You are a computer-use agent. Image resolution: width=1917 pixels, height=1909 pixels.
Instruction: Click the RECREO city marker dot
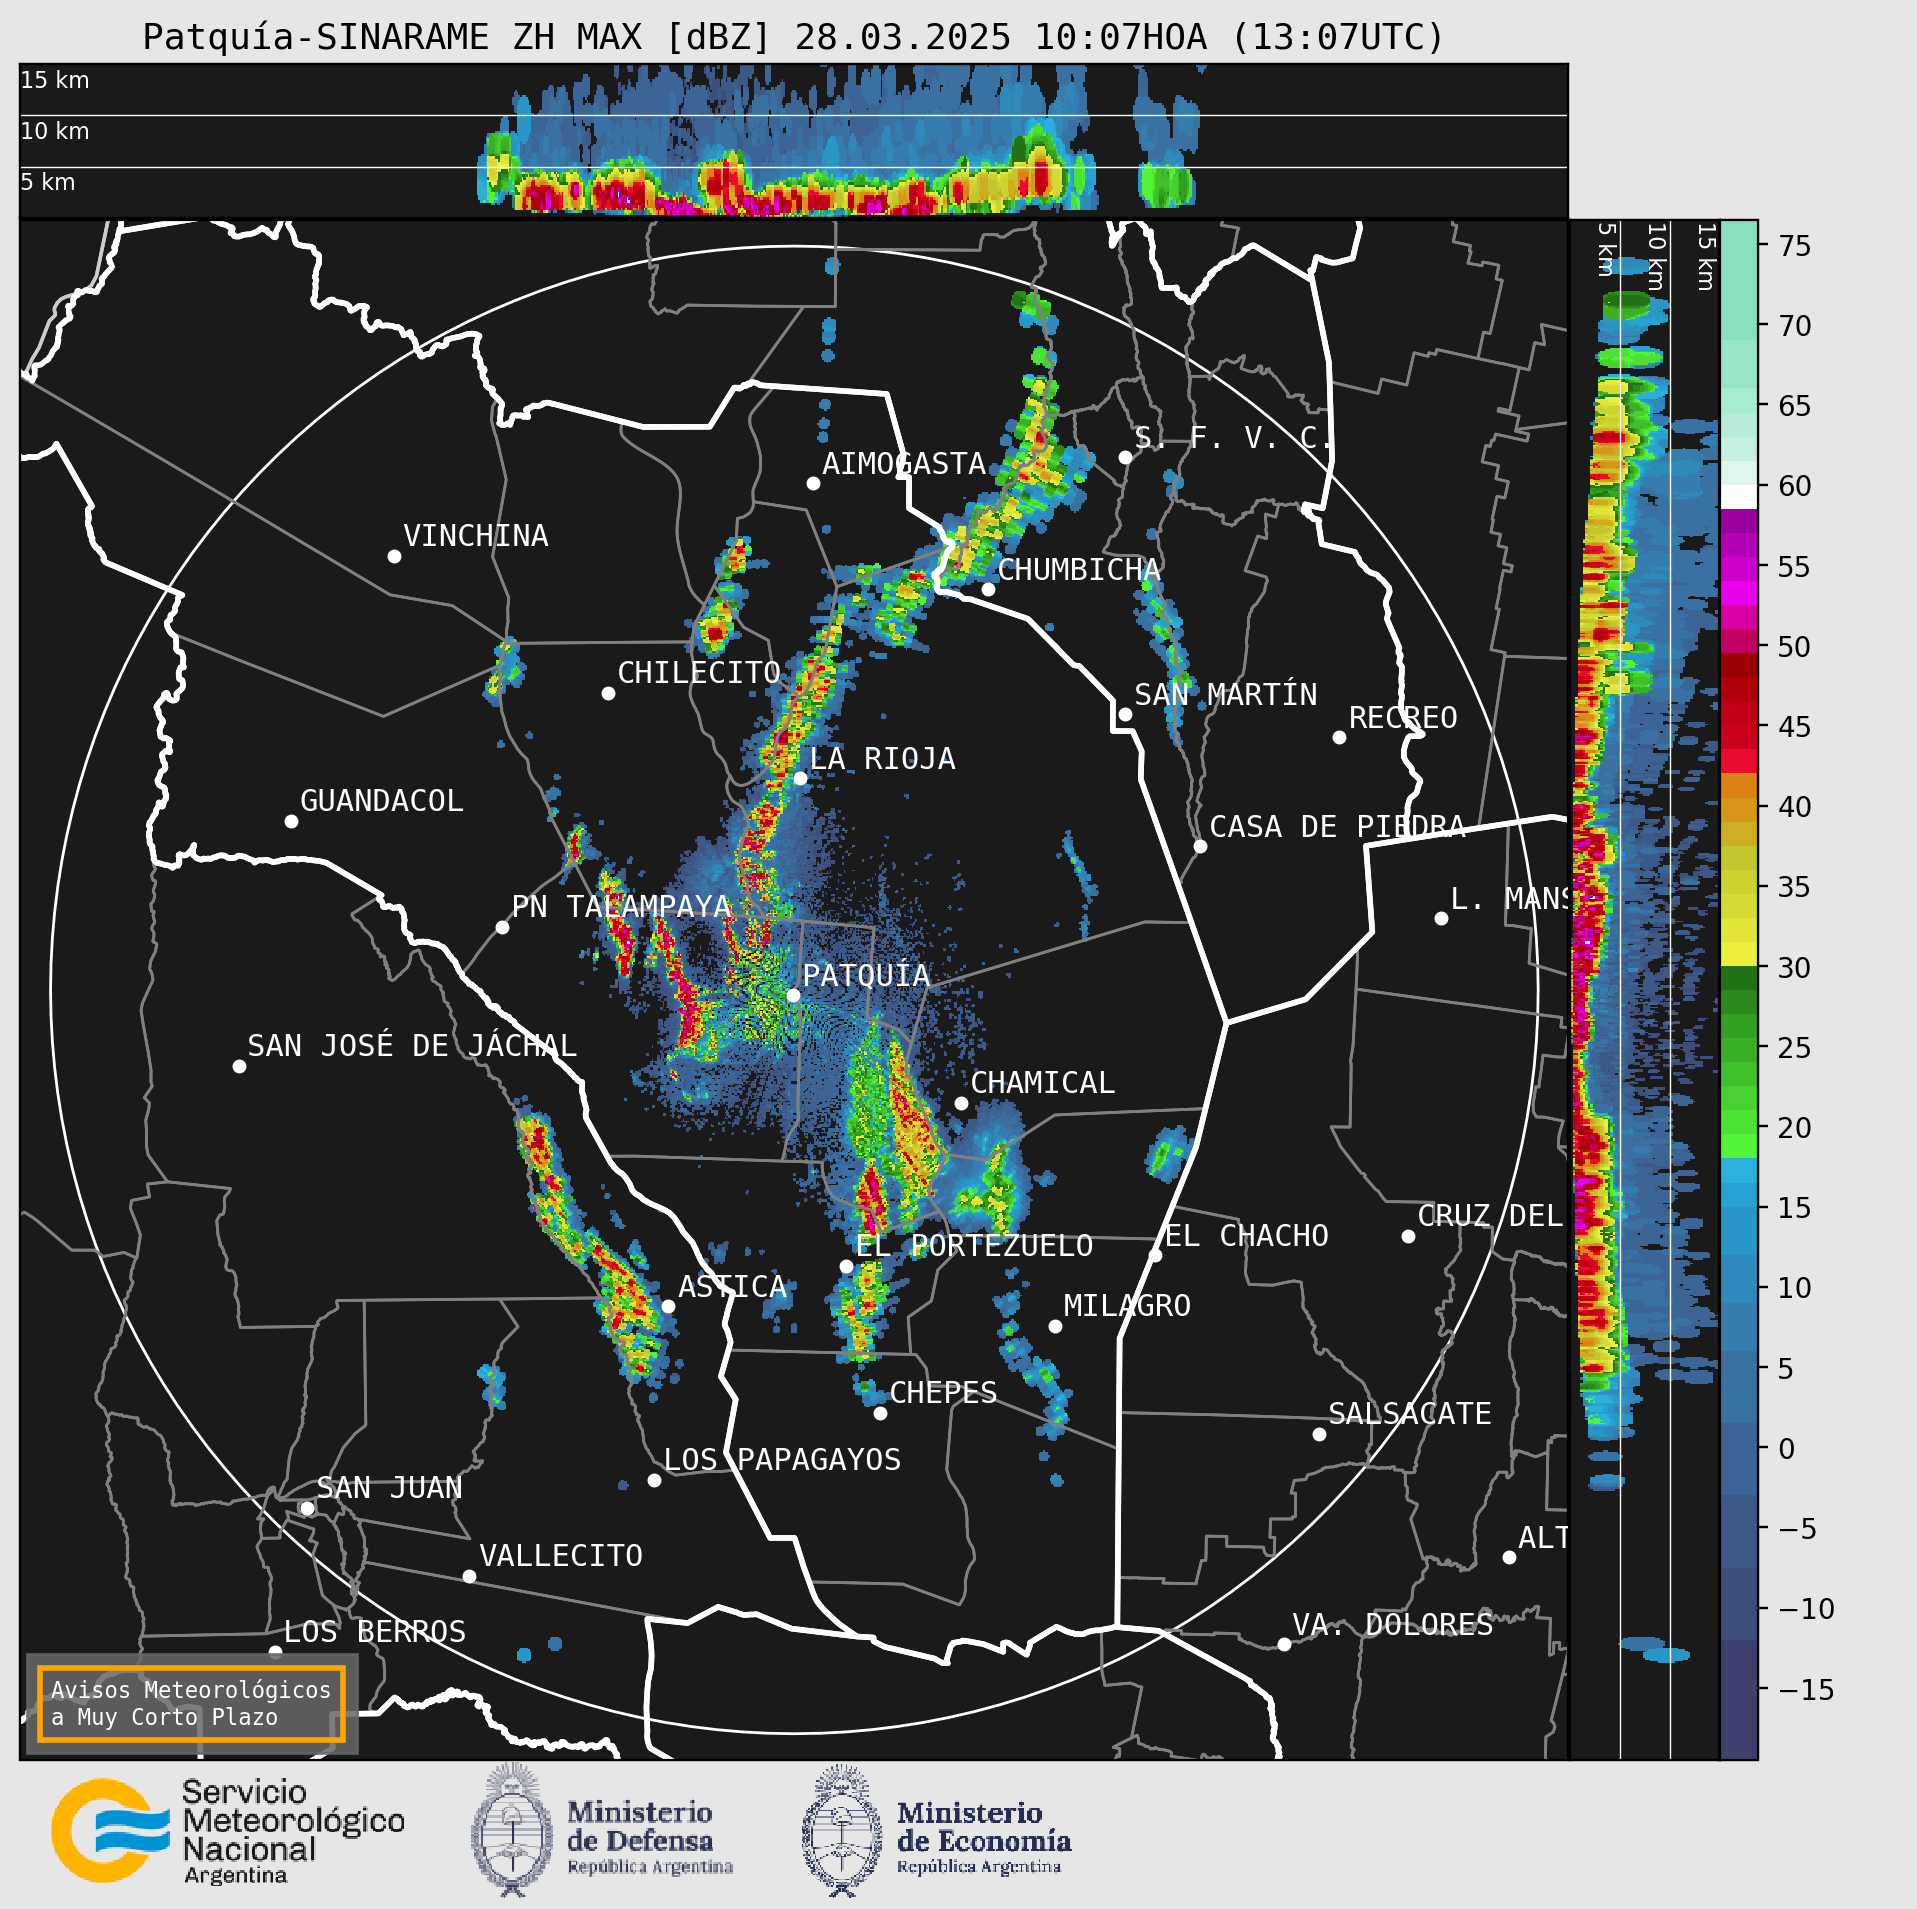pos(1339,737)
